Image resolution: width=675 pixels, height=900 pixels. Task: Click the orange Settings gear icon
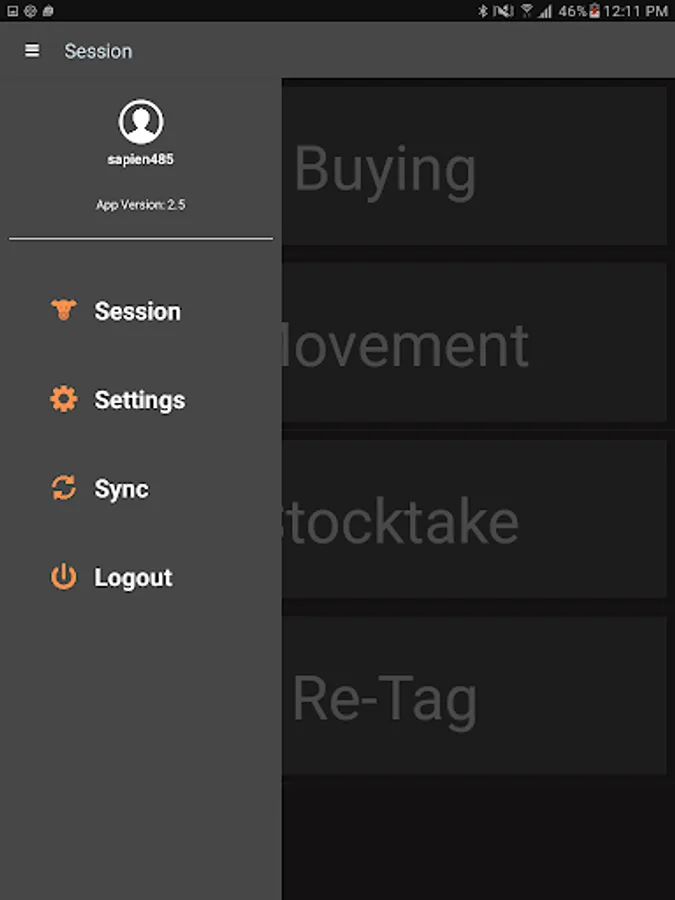click(64, 399)
